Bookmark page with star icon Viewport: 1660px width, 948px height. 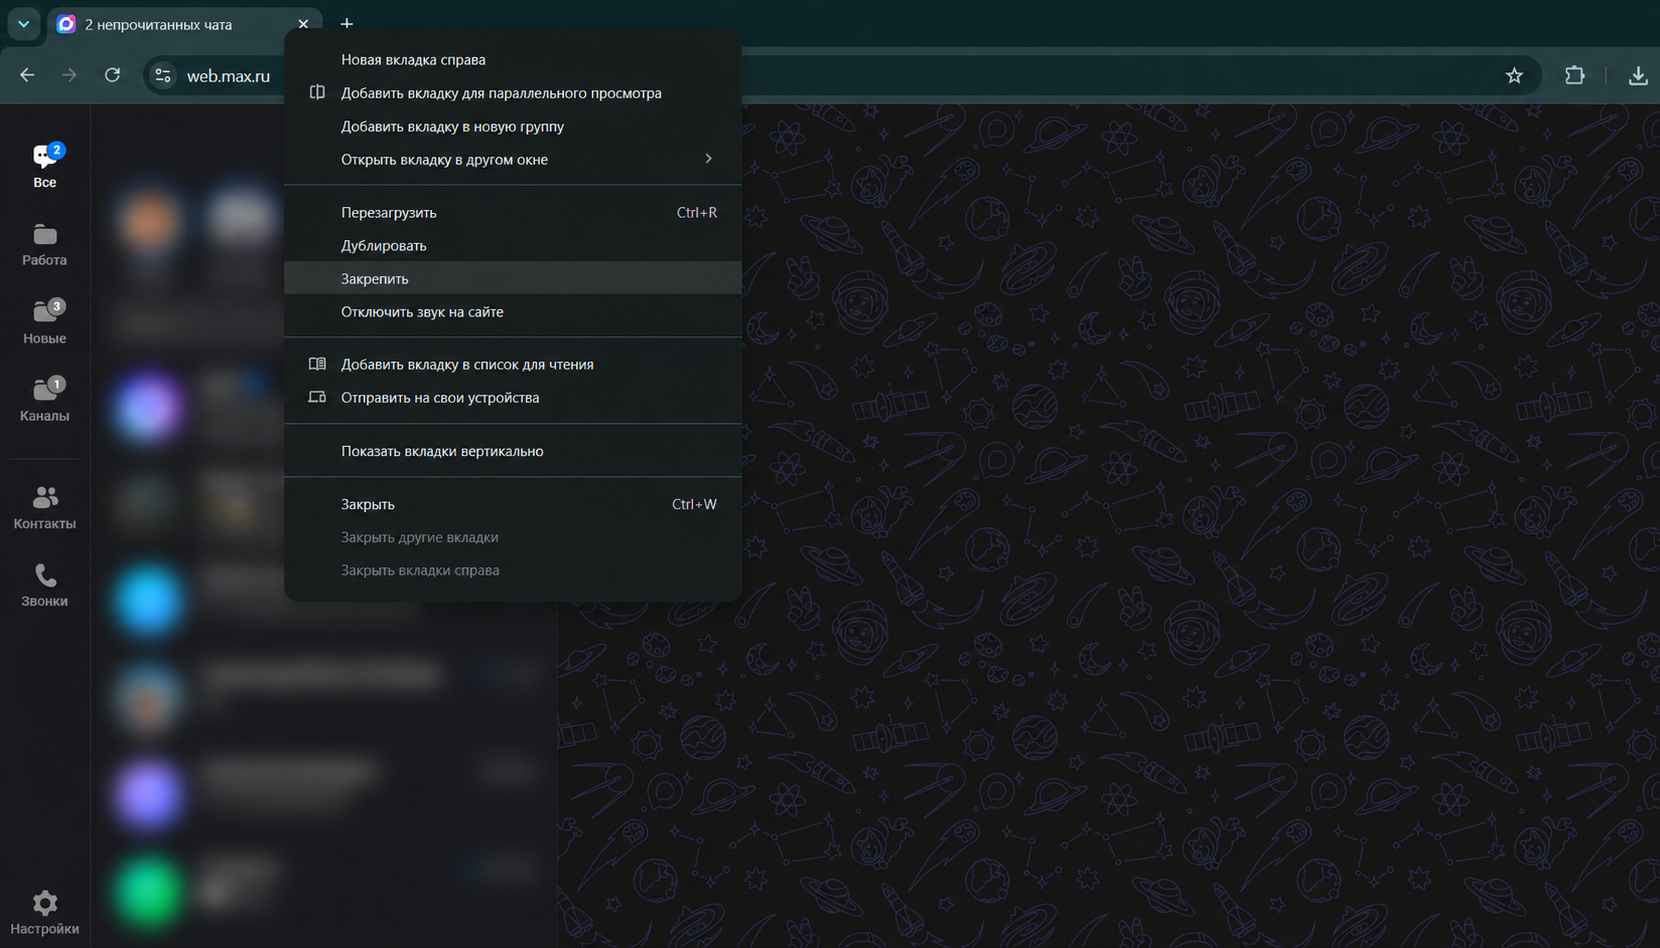pos(1514,75)
